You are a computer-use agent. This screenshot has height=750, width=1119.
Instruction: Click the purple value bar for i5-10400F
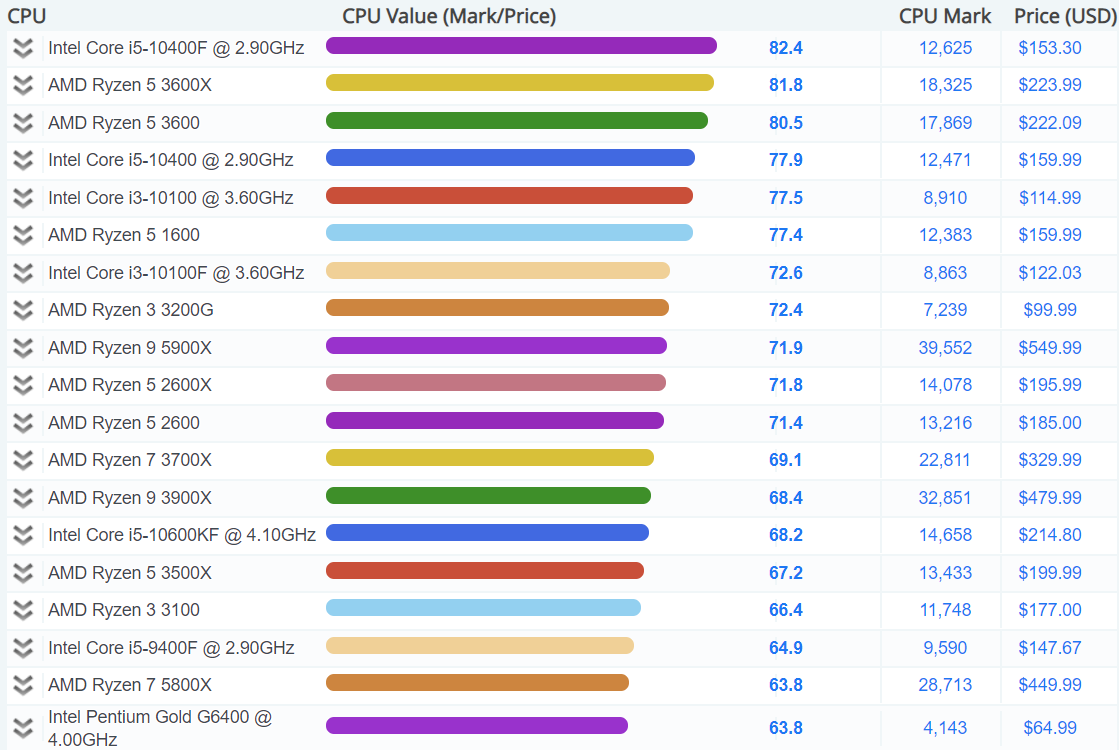(x=521, y=46)
